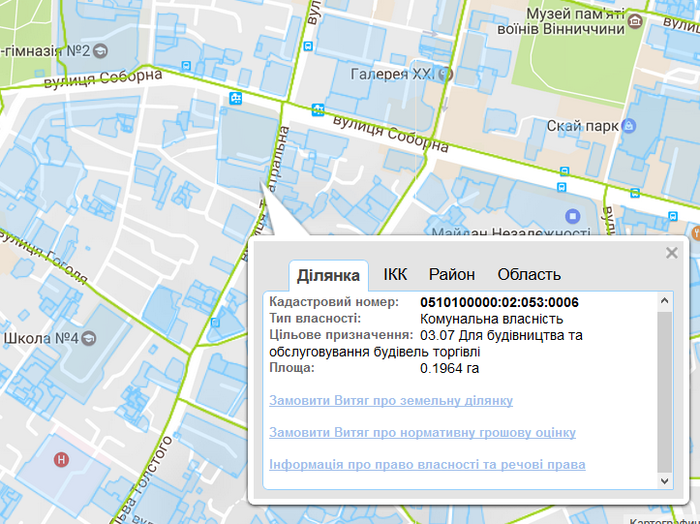
Task: Open the Район tab
Action: 452,274
